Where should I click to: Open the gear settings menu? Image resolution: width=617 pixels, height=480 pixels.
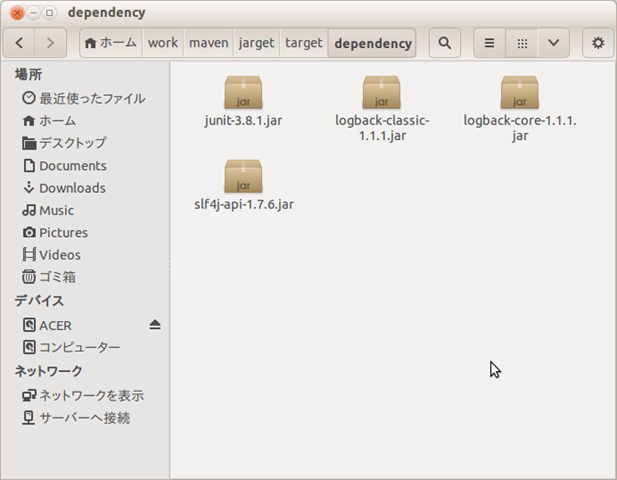598,43
